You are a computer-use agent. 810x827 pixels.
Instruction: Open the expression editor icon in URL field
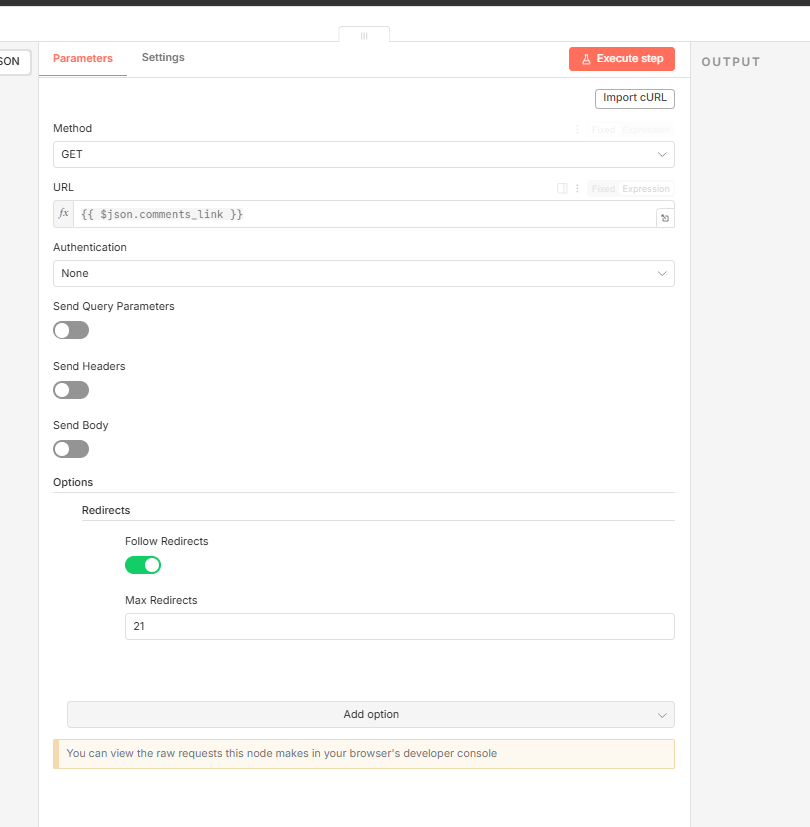pyautogui.click(x=664, y=217)
